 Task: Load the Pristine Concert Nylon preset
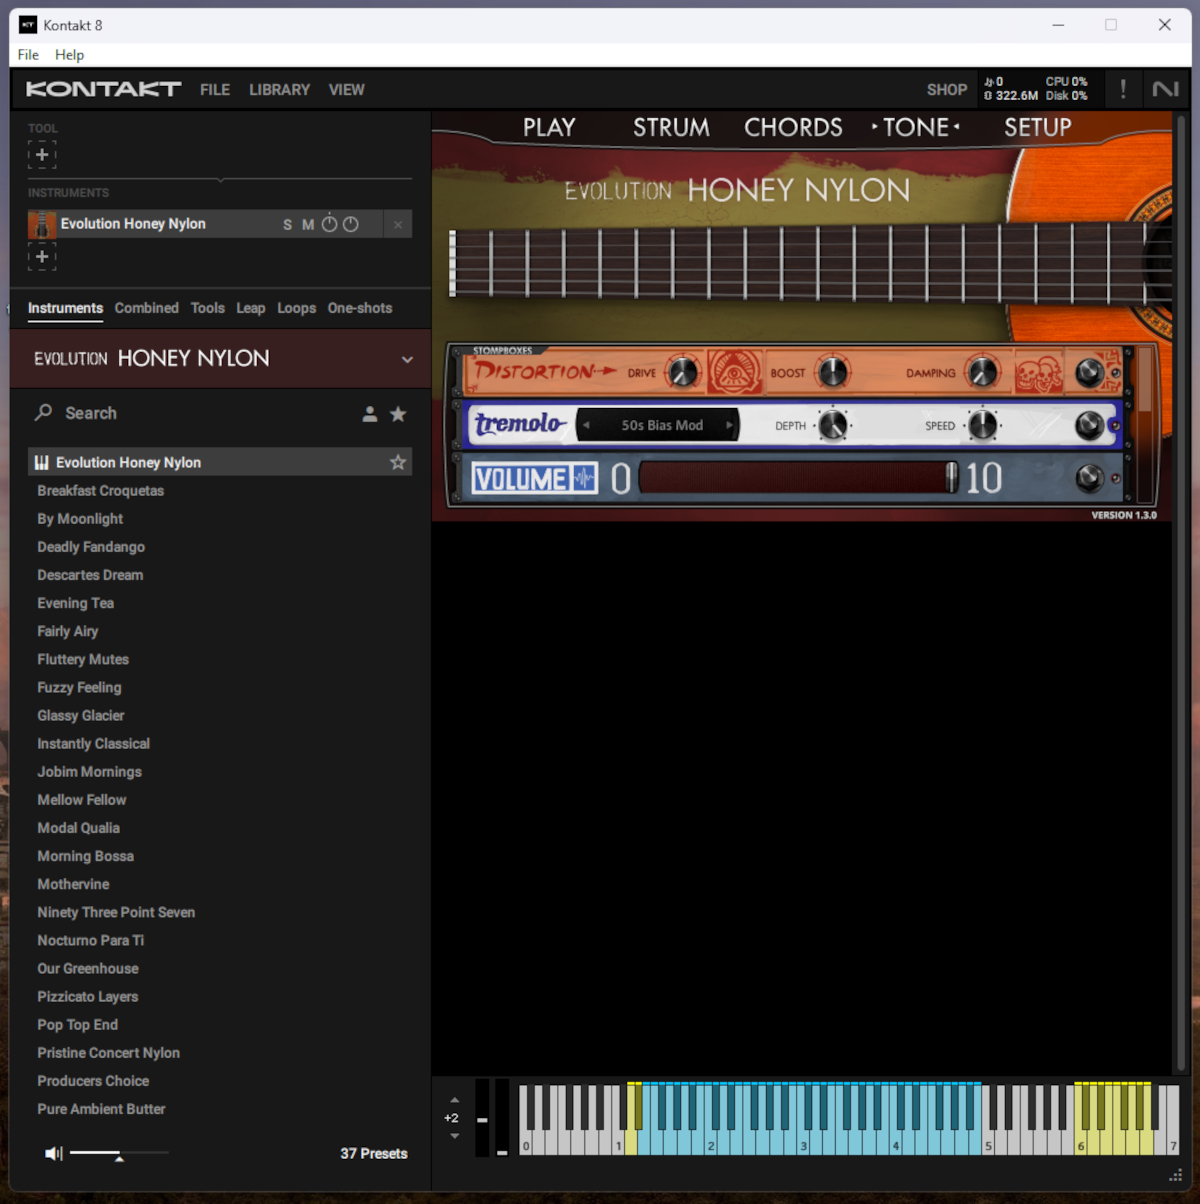coord(108,1053)
